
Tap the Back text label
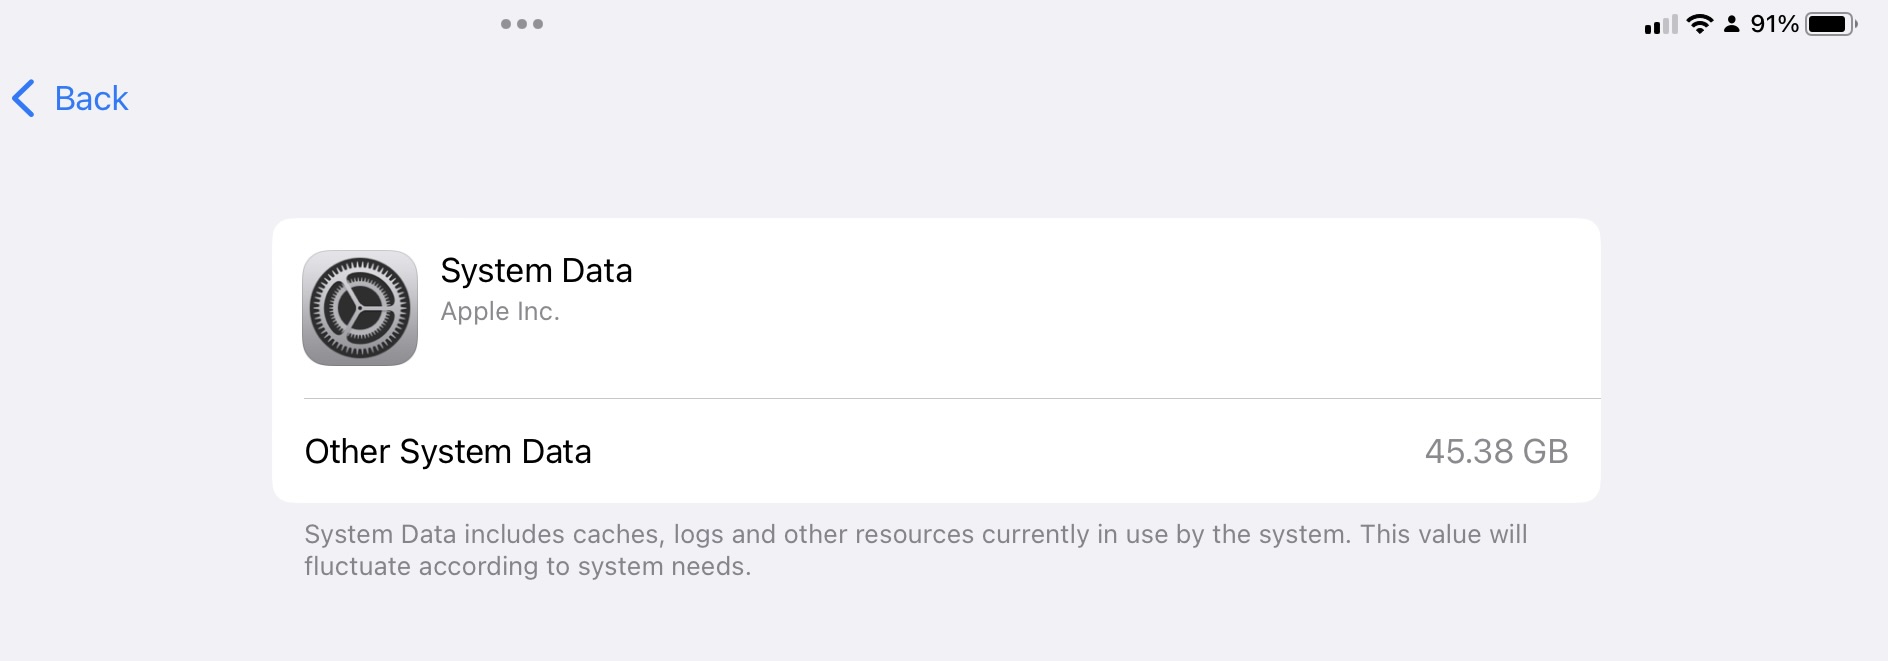pos(91,98)
